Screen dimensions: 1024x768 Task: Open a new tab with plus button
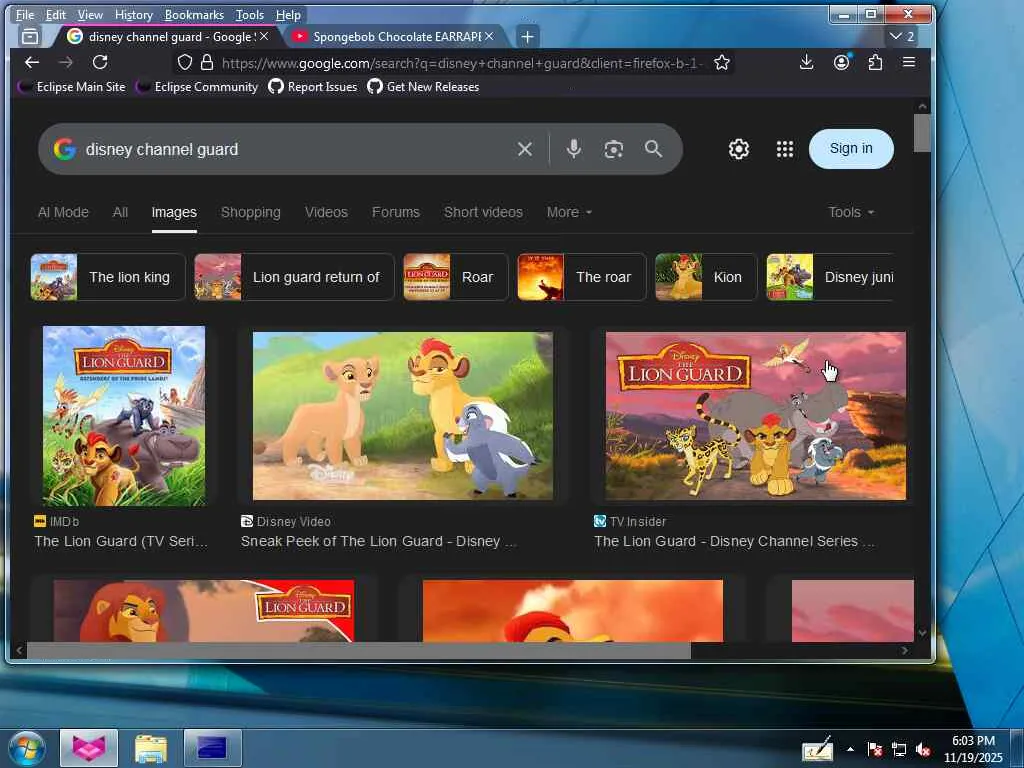click(528, 37)
